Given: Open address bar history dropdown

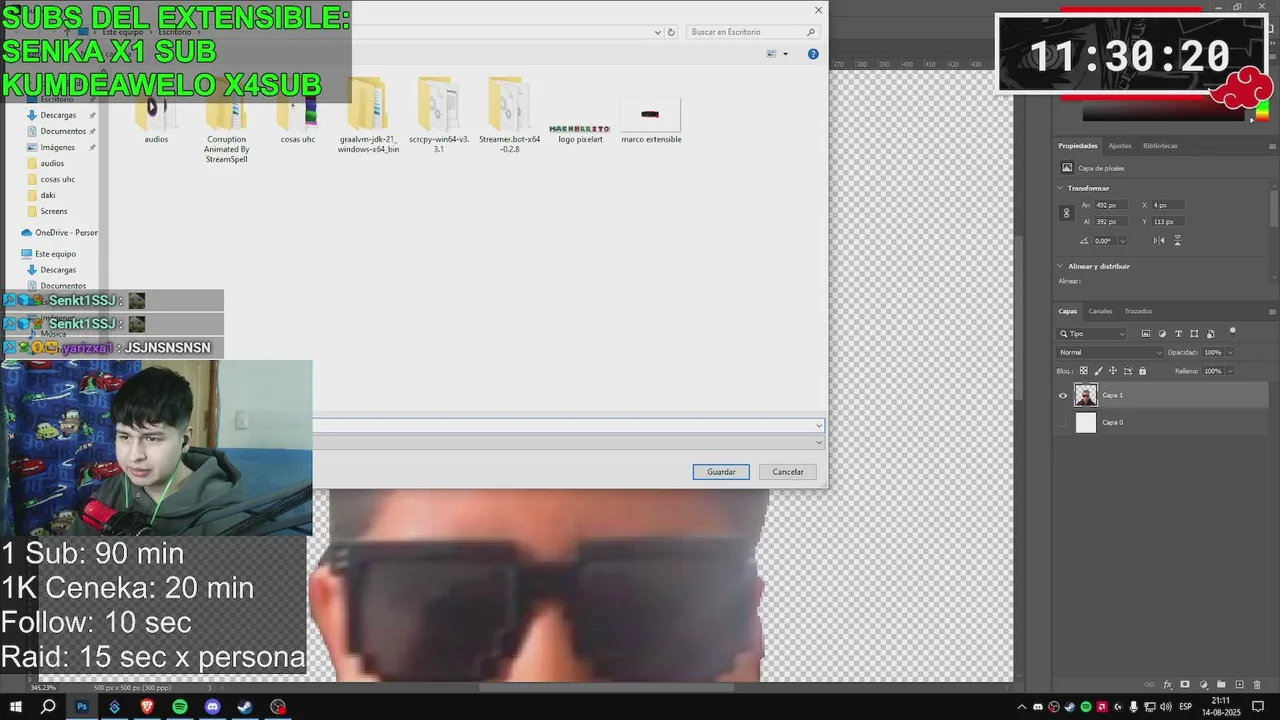Looking at the screenshot, I should point(657,32).
